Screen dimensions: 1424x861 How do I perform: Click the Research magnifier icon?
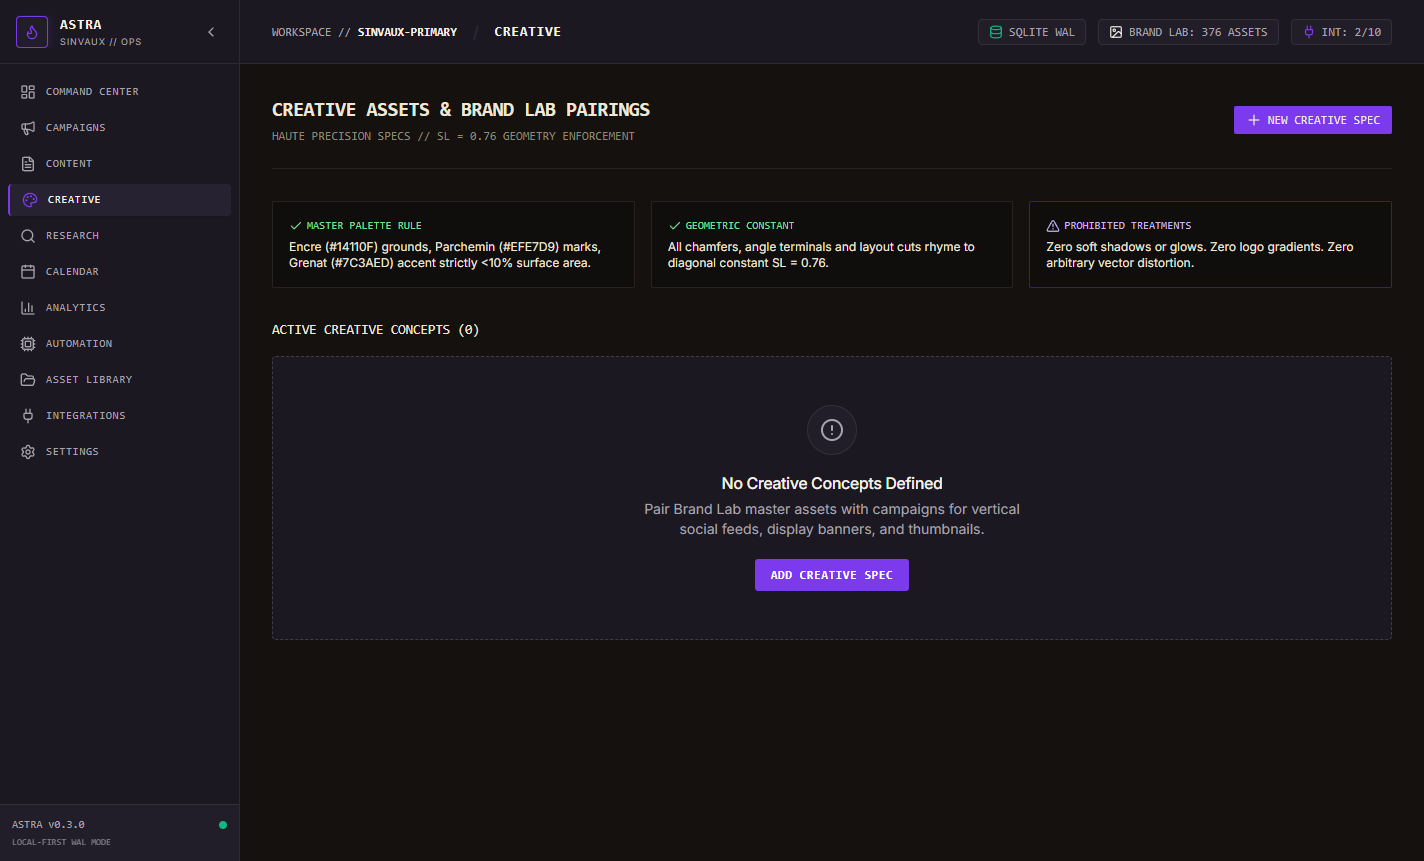click(28, 236)
